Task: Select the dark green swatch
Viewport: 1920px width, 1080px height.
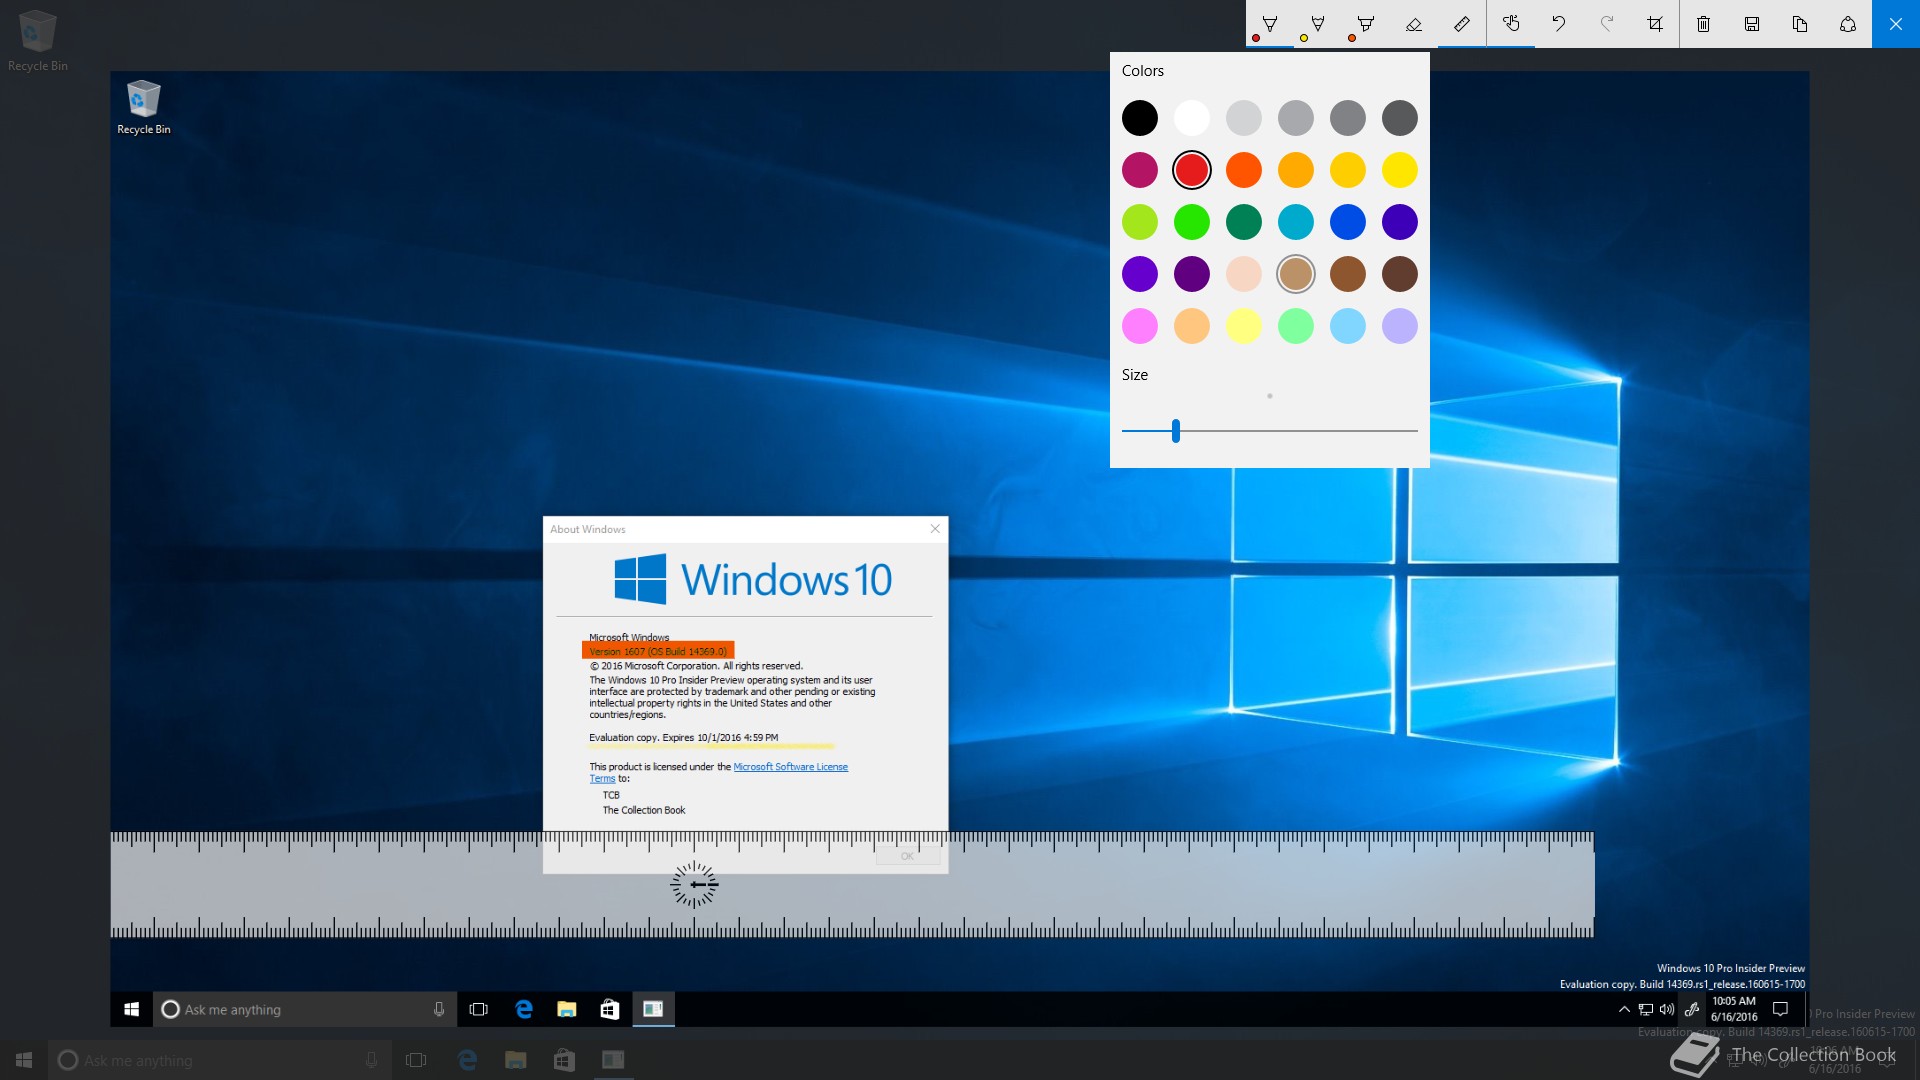Action: pyautogui.click(x=1244, y=222)
